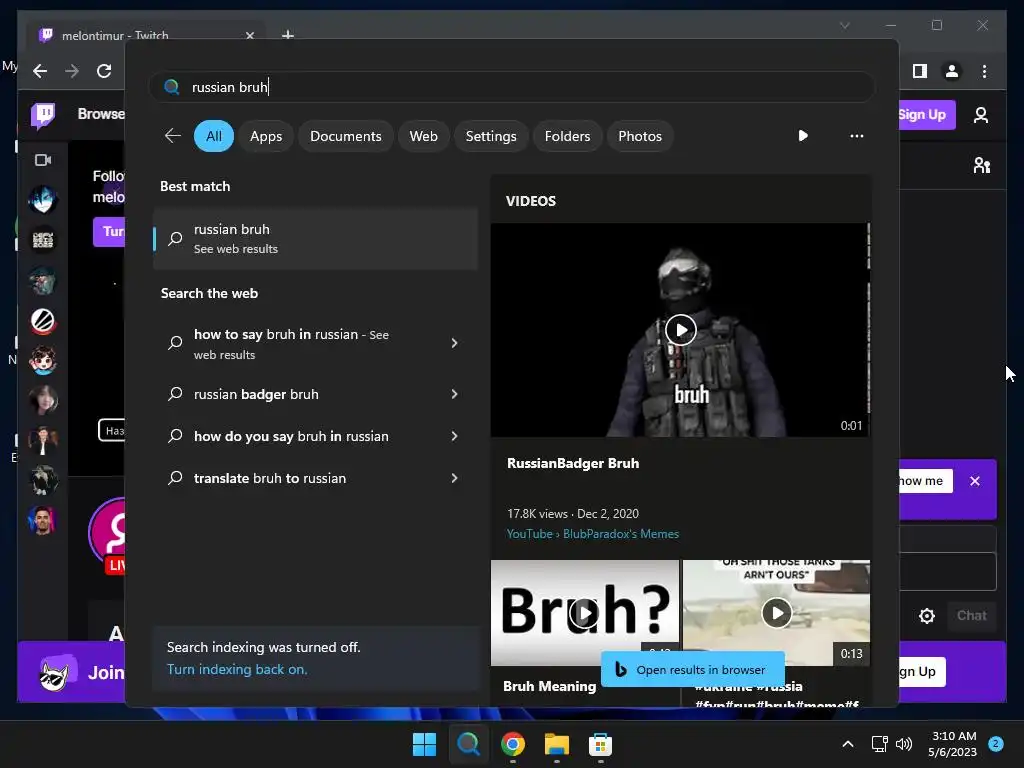Switch to the Web filter tab

click(x=423, y=136)
